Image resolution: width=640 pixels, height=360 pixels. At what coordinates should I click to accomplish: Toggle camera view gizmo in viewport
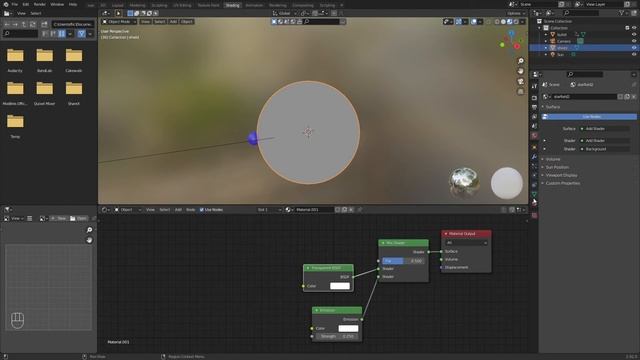pos(520,81)
